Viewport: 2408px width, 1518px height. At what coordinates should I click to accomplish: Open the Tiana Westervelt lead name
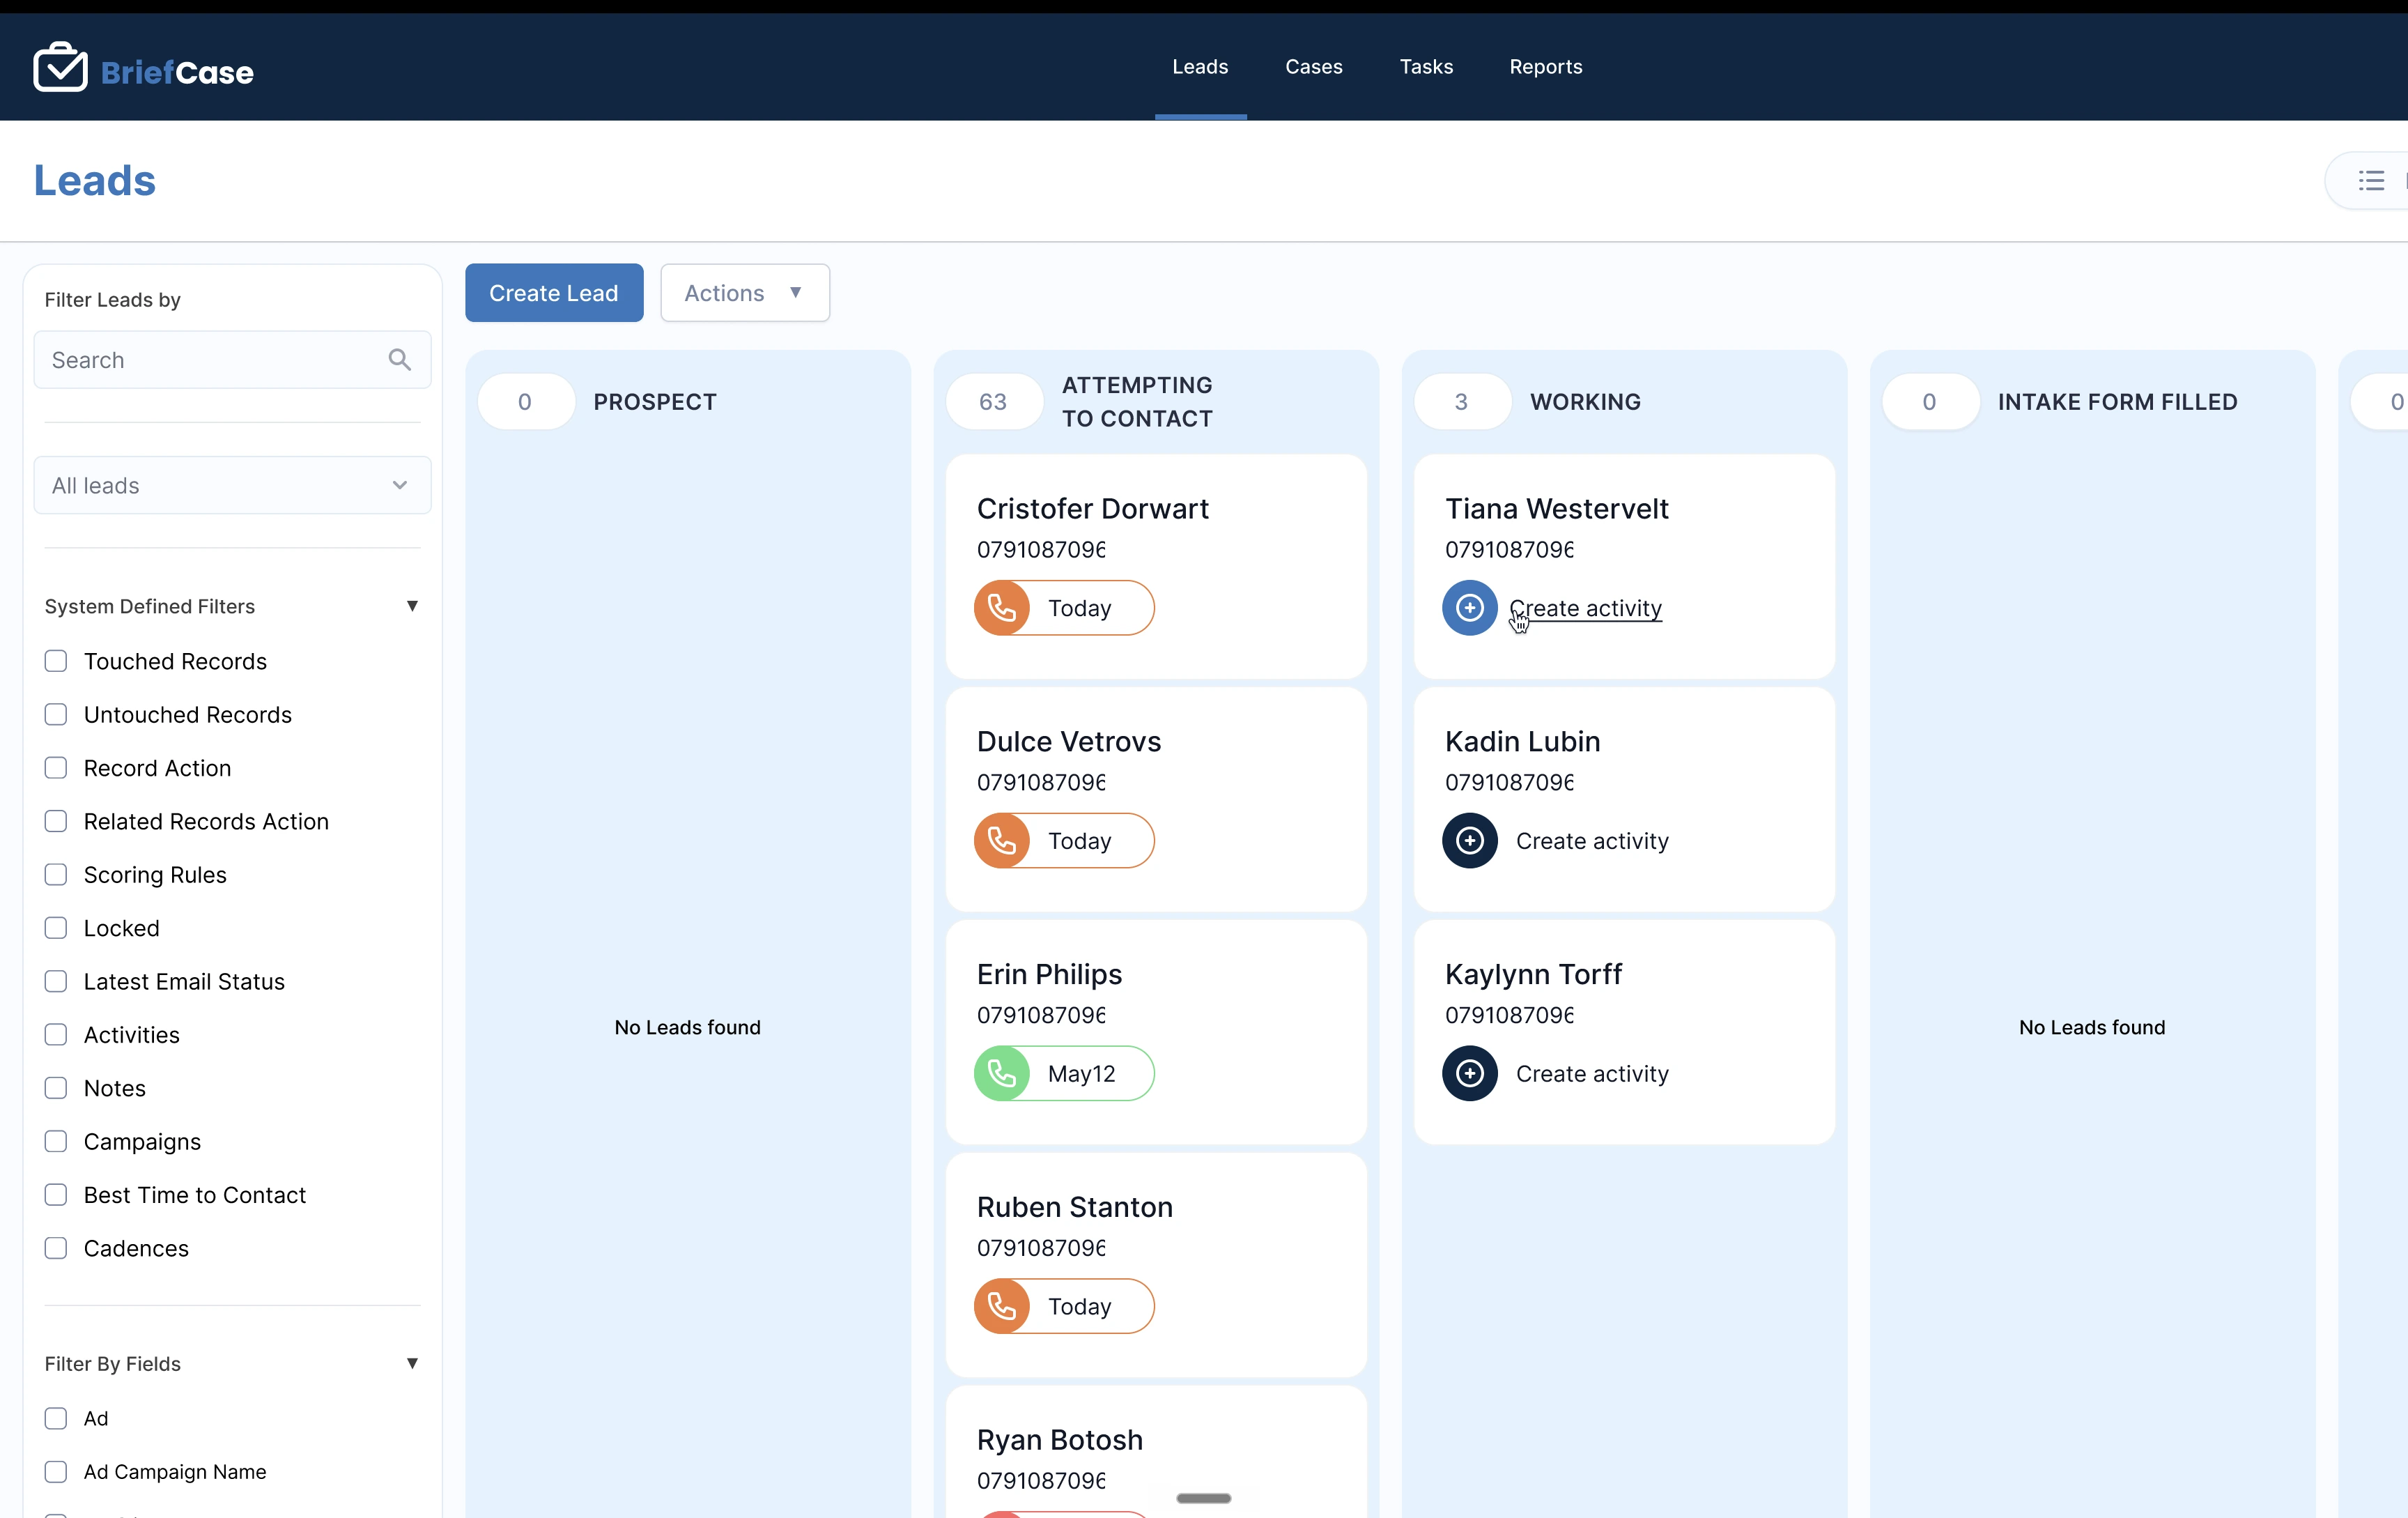[1556, 509]
